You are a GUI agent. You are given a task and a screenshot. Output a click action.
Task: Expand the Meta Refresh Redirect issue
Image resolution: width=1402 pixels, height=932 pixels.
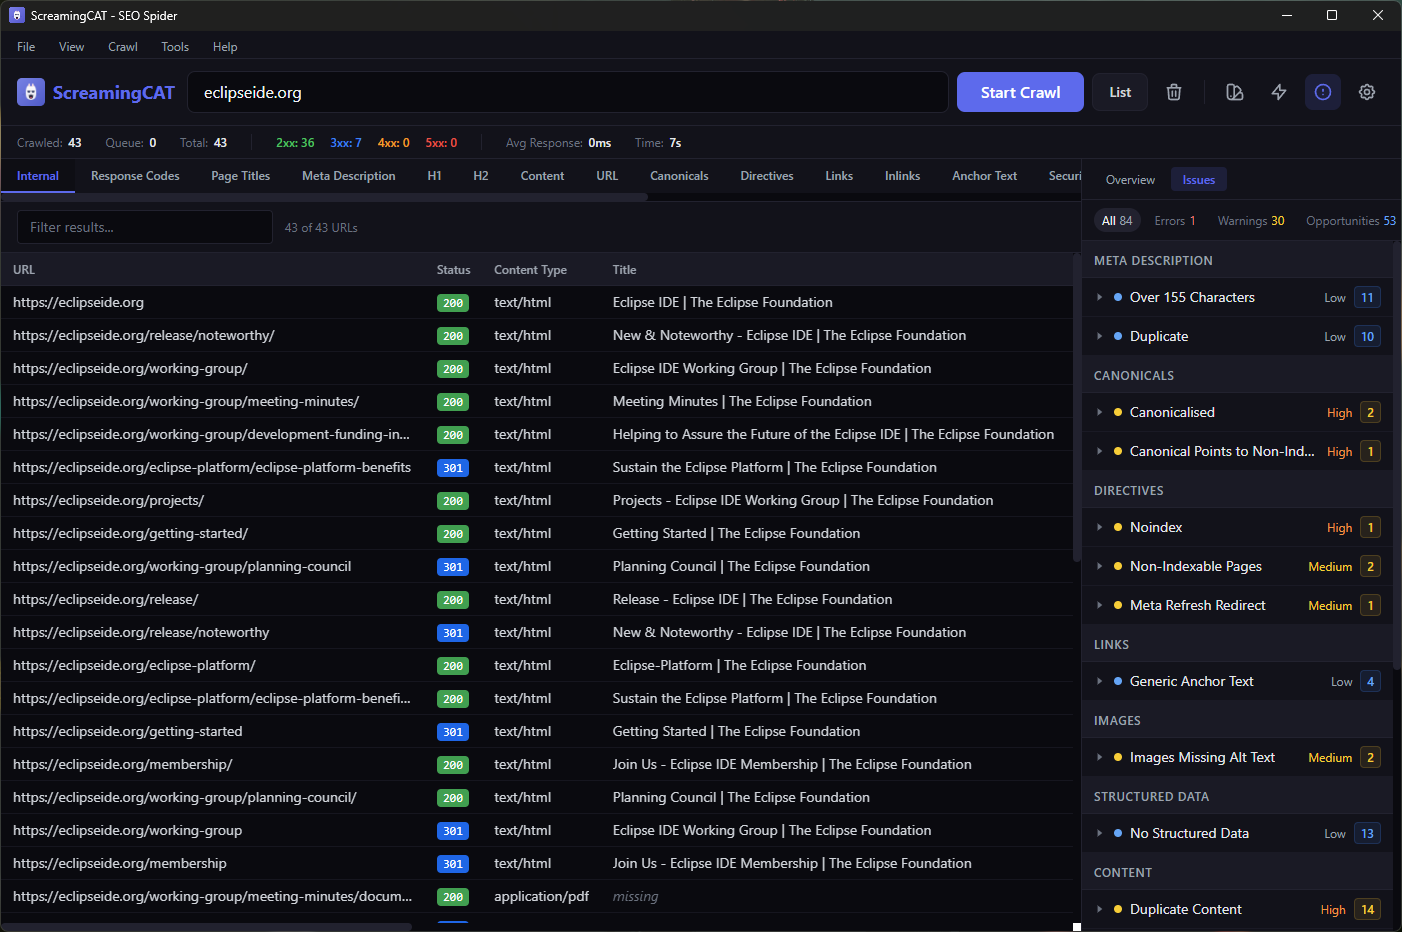coord(1099,605)
